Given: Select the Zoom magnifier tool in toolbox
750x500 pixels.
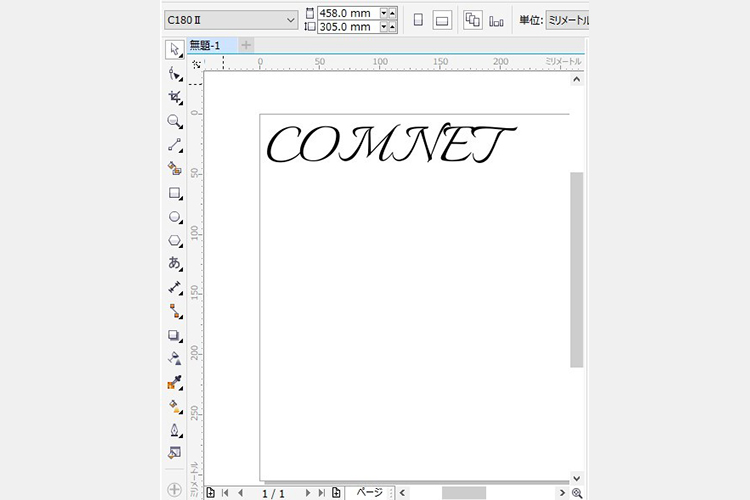Looking at the screenshot, I should (175, 122).
